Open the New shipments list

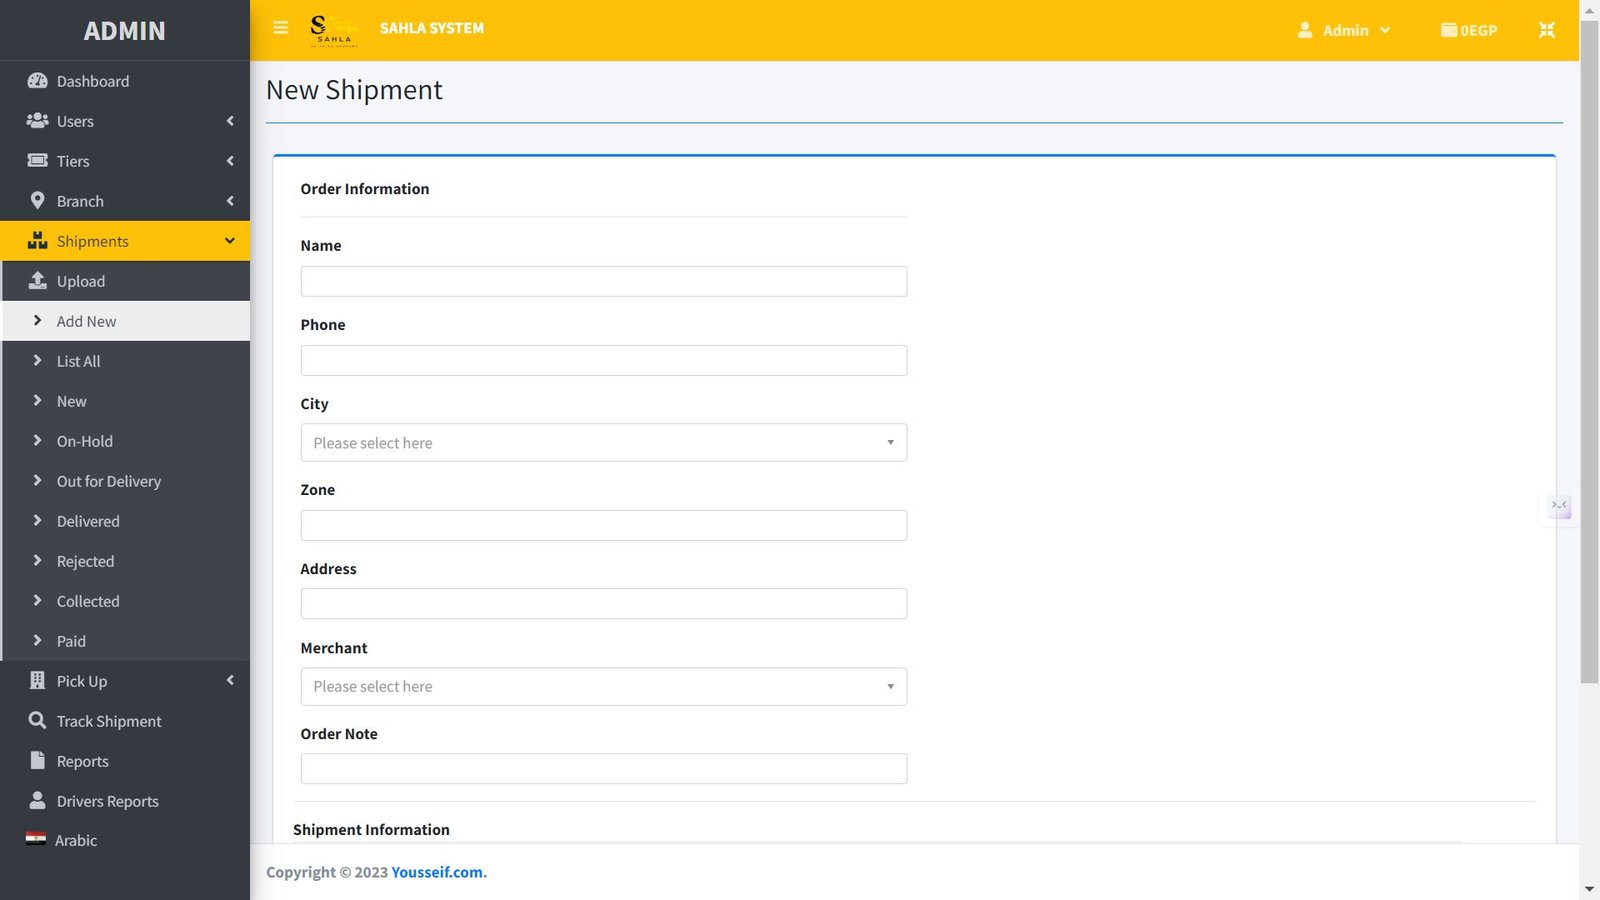point(125,401)
